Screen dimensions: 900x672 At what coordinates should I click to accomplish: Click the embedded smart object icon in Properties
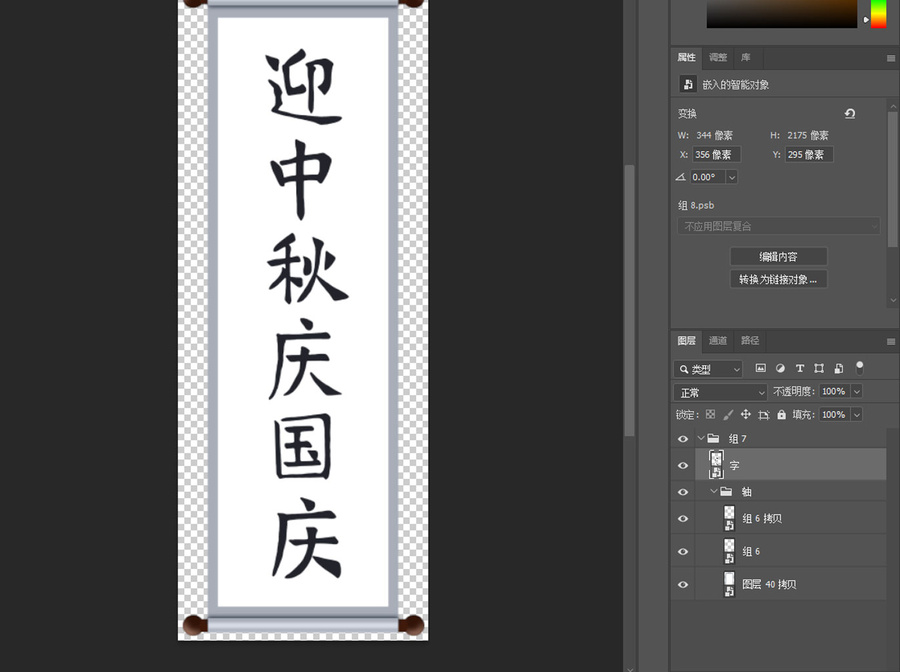688,84
